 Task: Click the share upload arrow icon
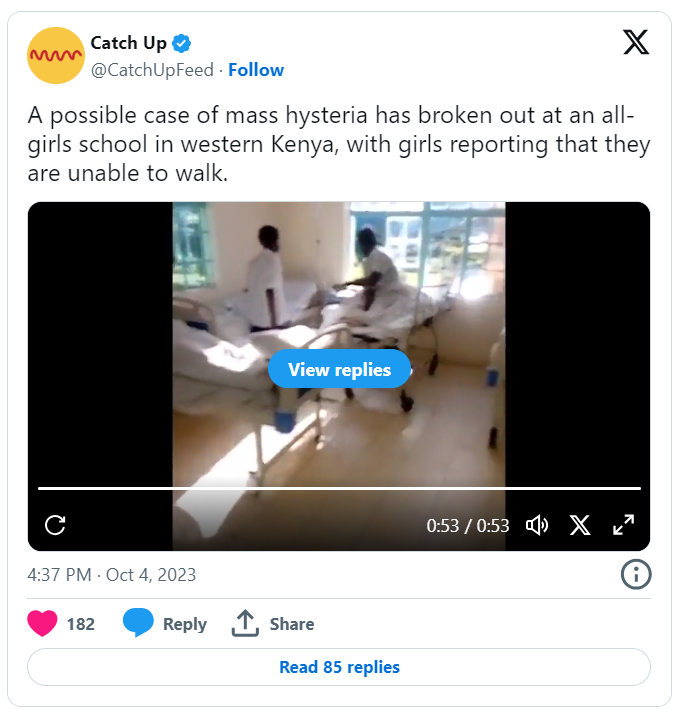245,623
